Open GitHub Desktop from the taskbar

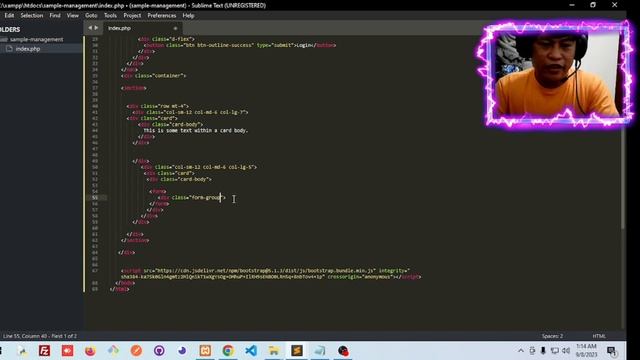[159, 351]
